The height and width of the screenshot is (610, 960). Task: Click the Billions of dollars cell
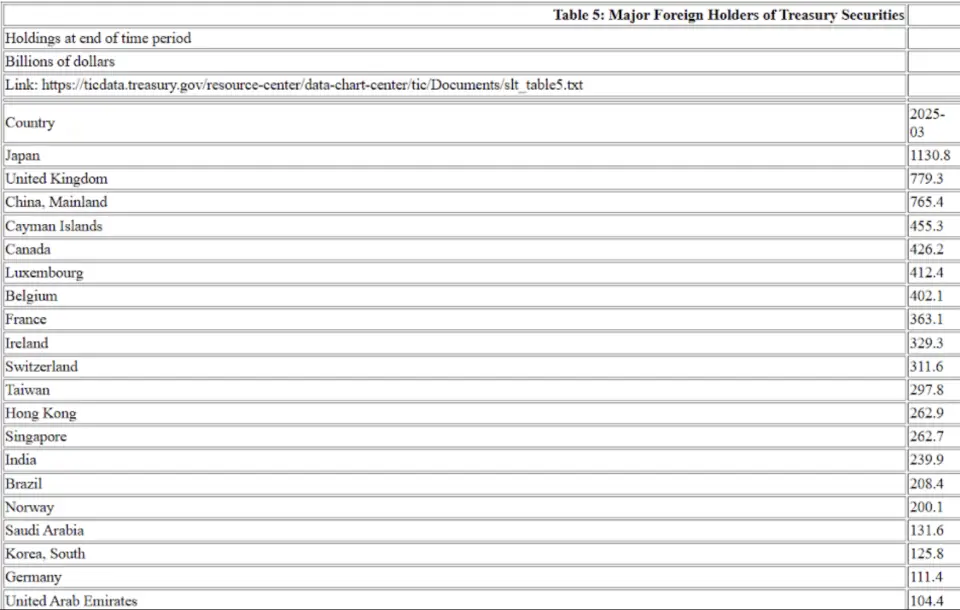coord(455,62)
